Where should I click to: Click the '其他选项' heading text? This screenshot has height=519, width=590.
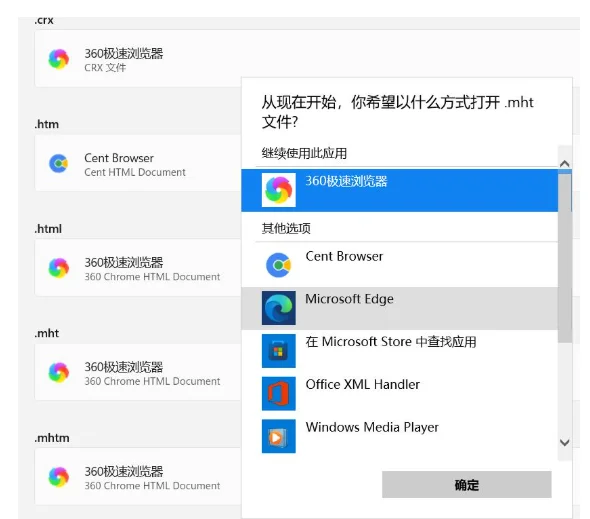286,228
